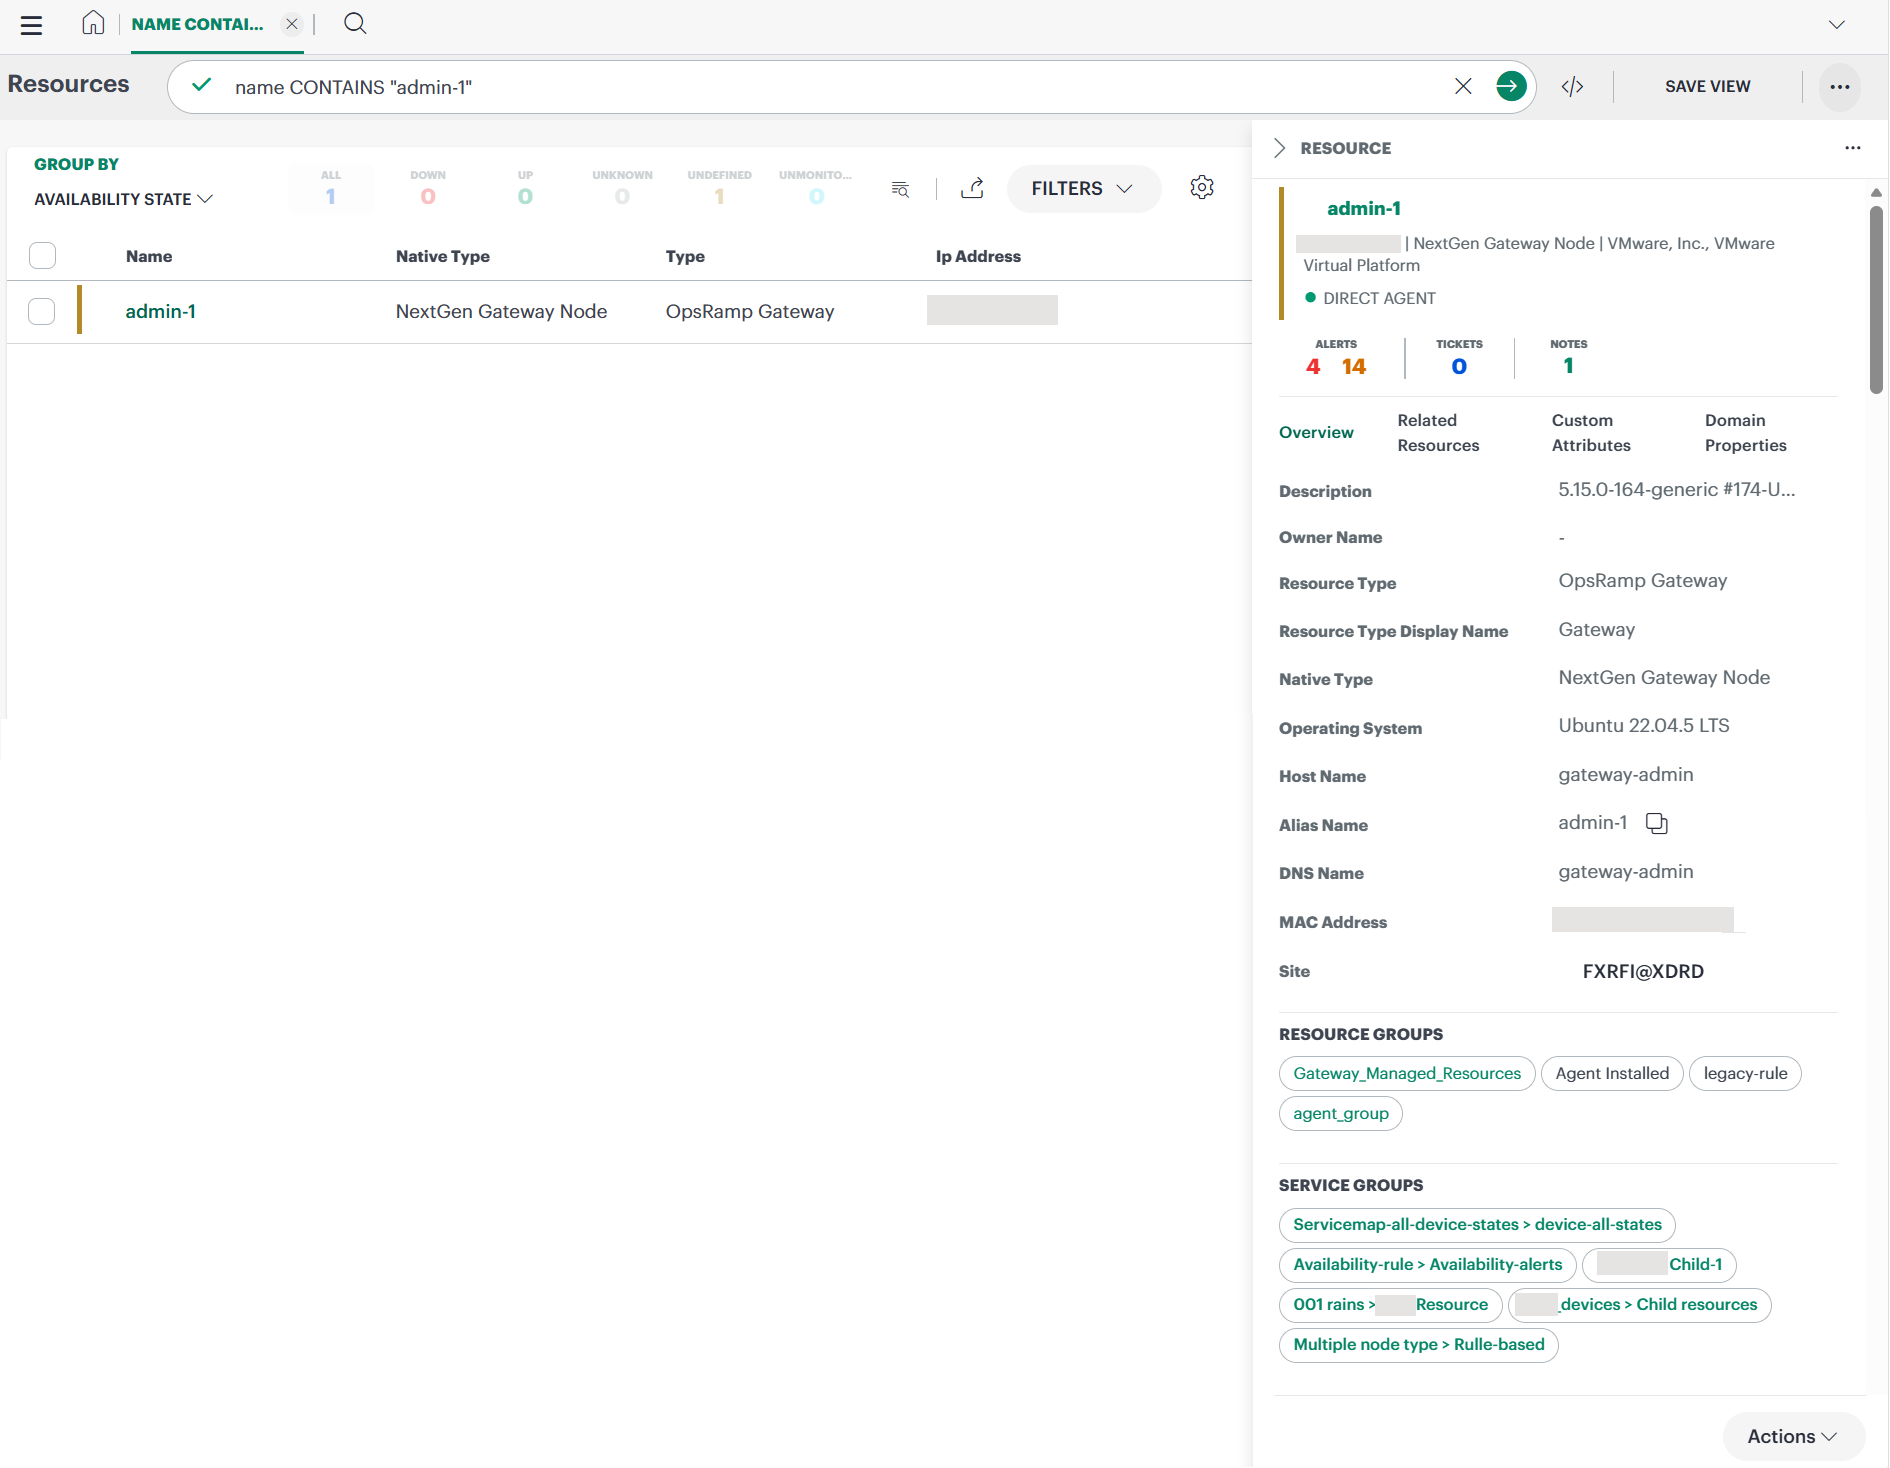
Task: Open the agent_group chip
Action: (1341, 1113)
